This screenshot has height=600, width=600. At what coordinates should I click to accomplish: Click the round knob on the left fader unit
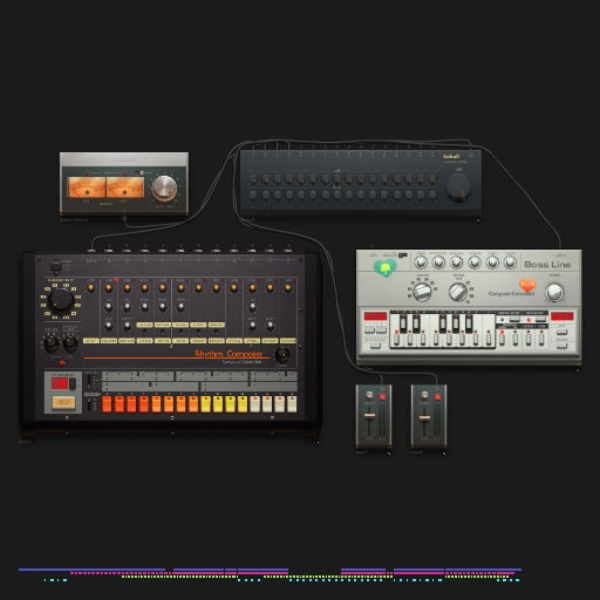pos(369,395)
